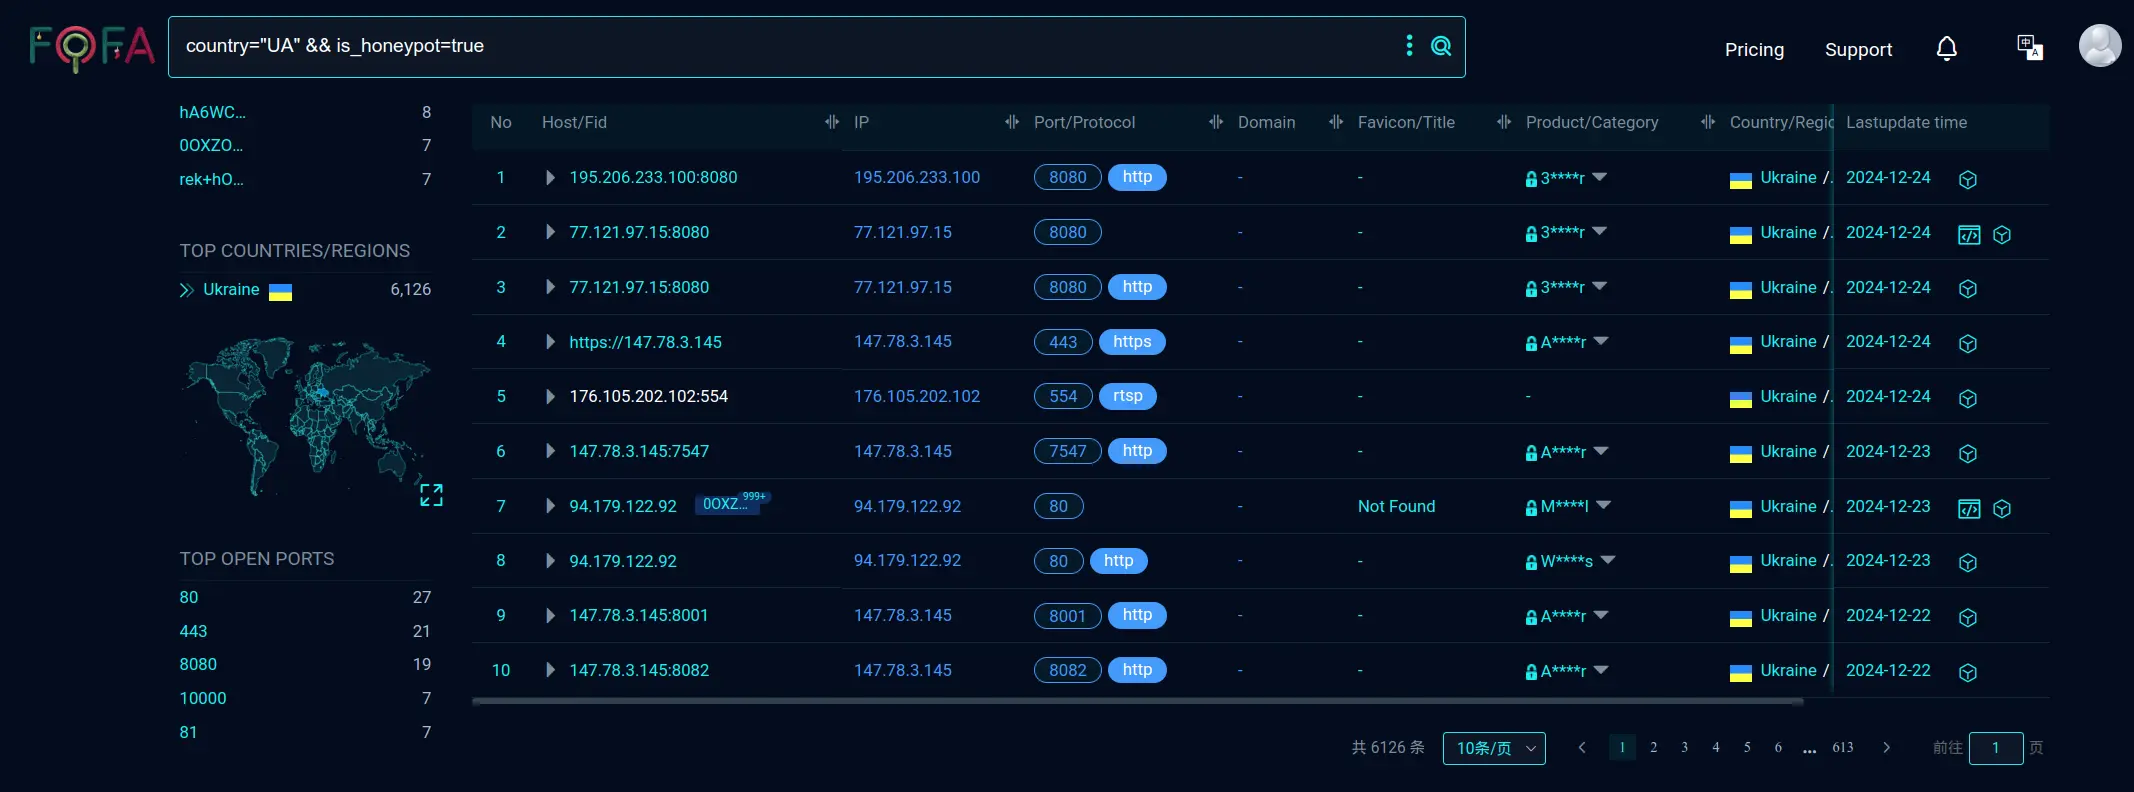Go to page 3 of results
Screen dimensions: 2134x792
coord(1684,747)
